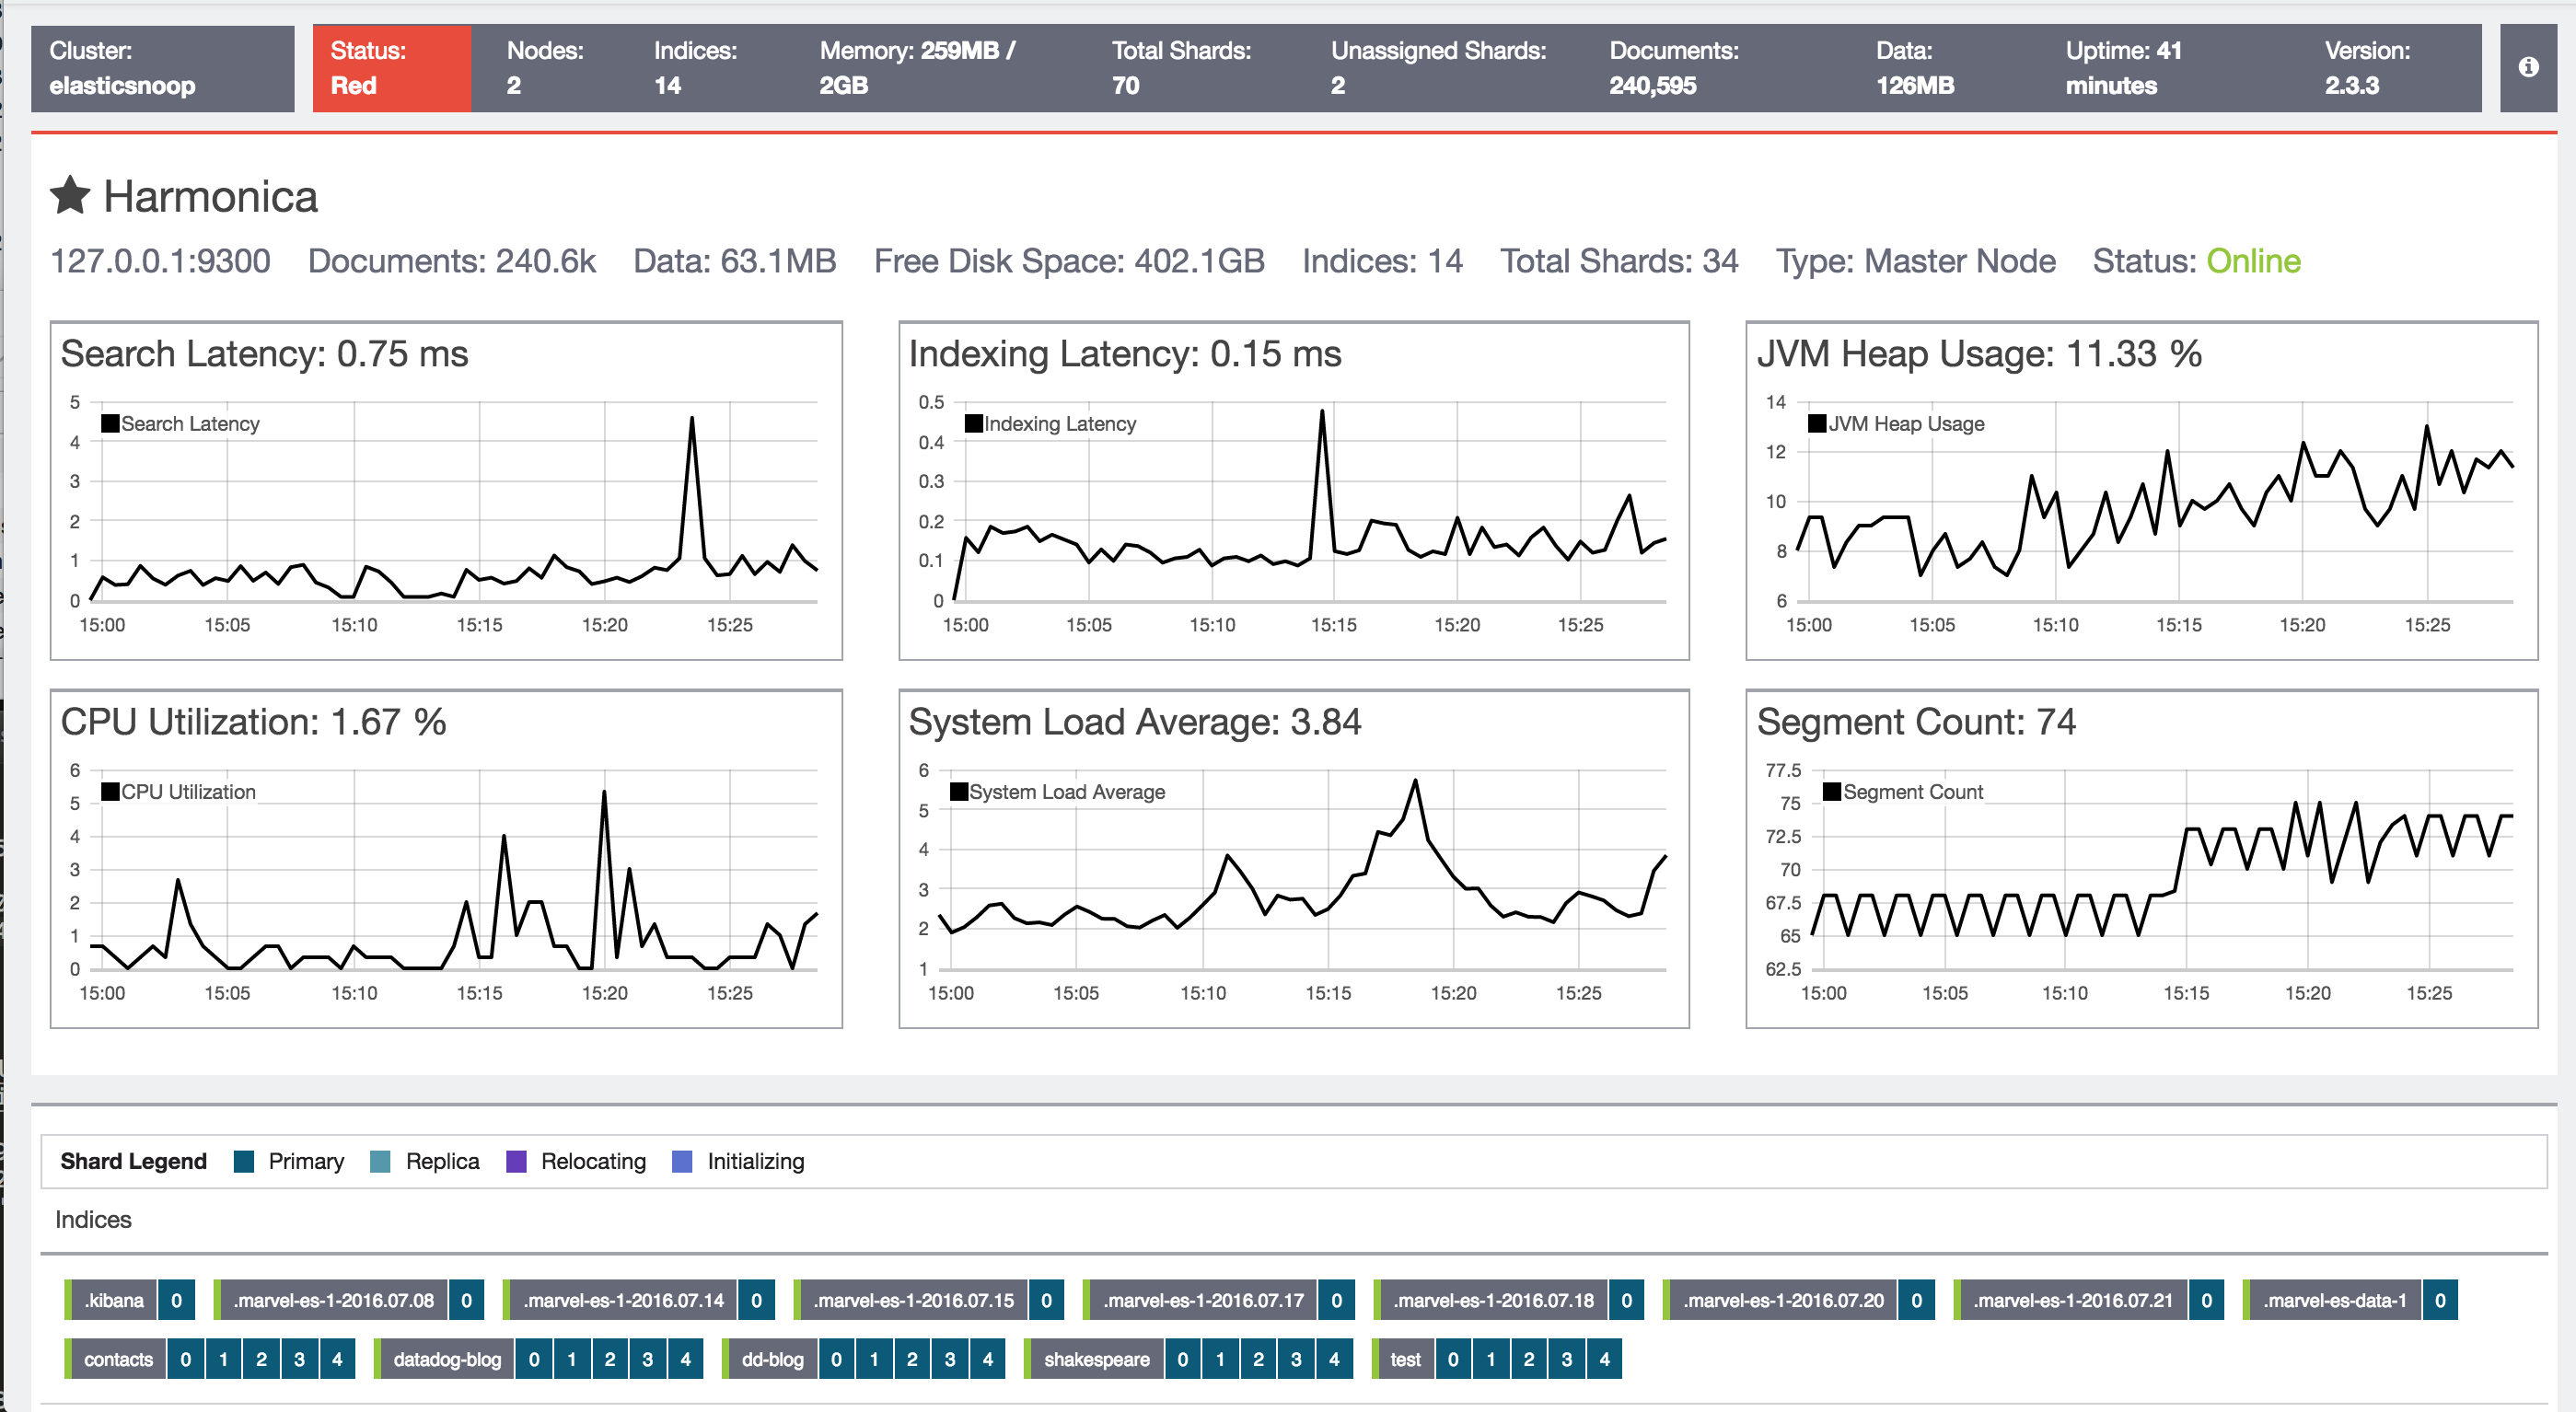Open the Unassigned Shards header tile
2576x1412 pixels.
coord(1440,67)
